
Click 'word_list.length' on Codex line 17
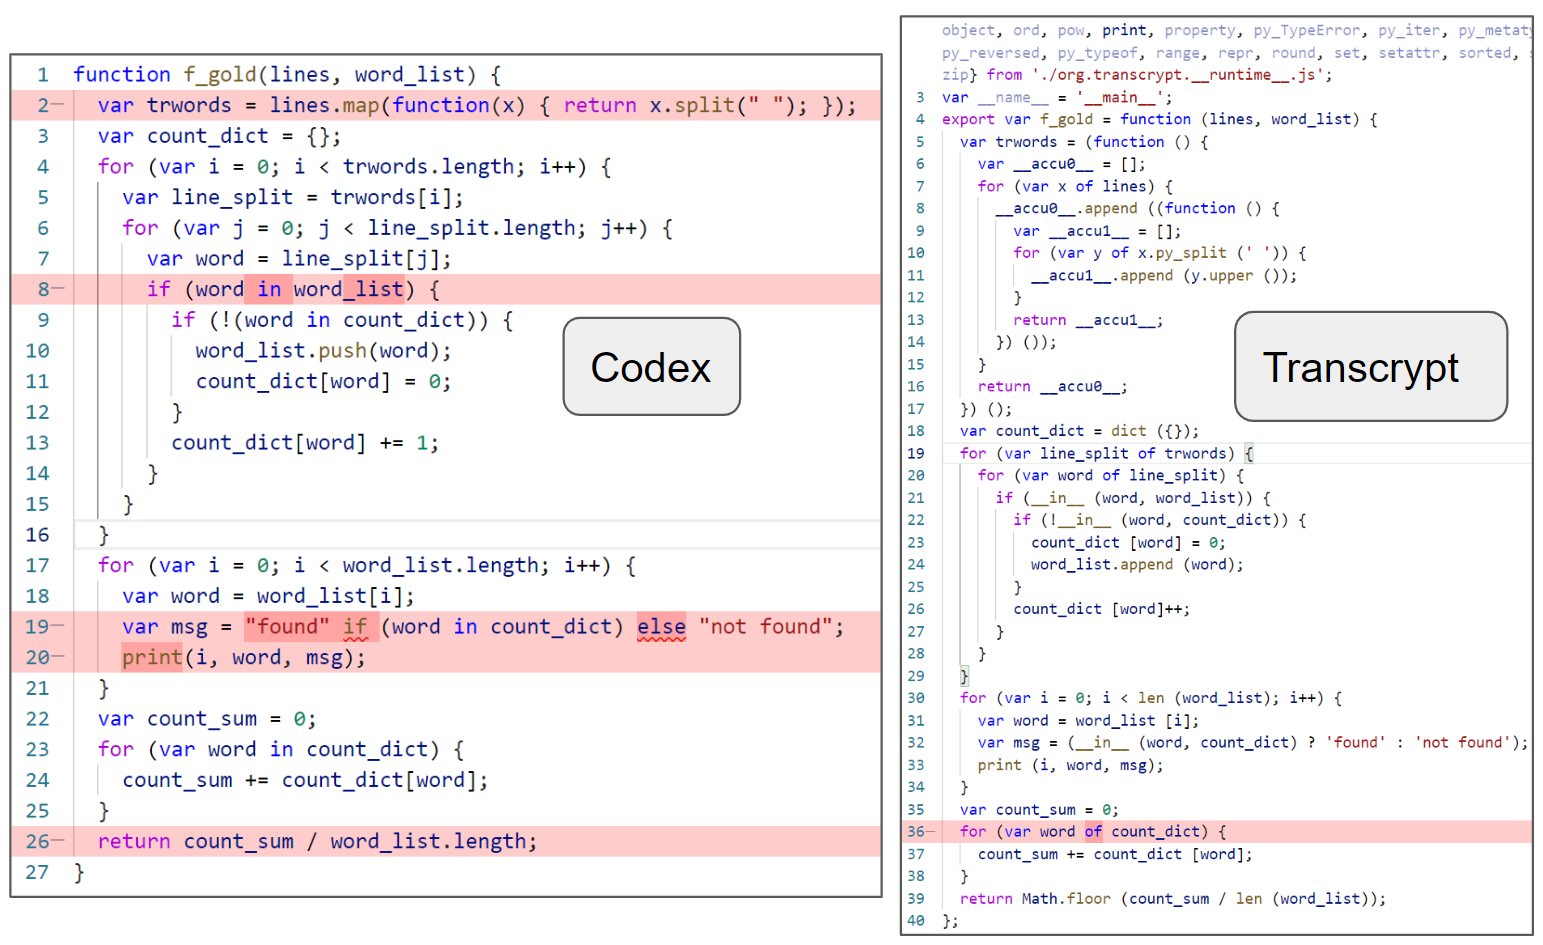[x=442, y=566]
